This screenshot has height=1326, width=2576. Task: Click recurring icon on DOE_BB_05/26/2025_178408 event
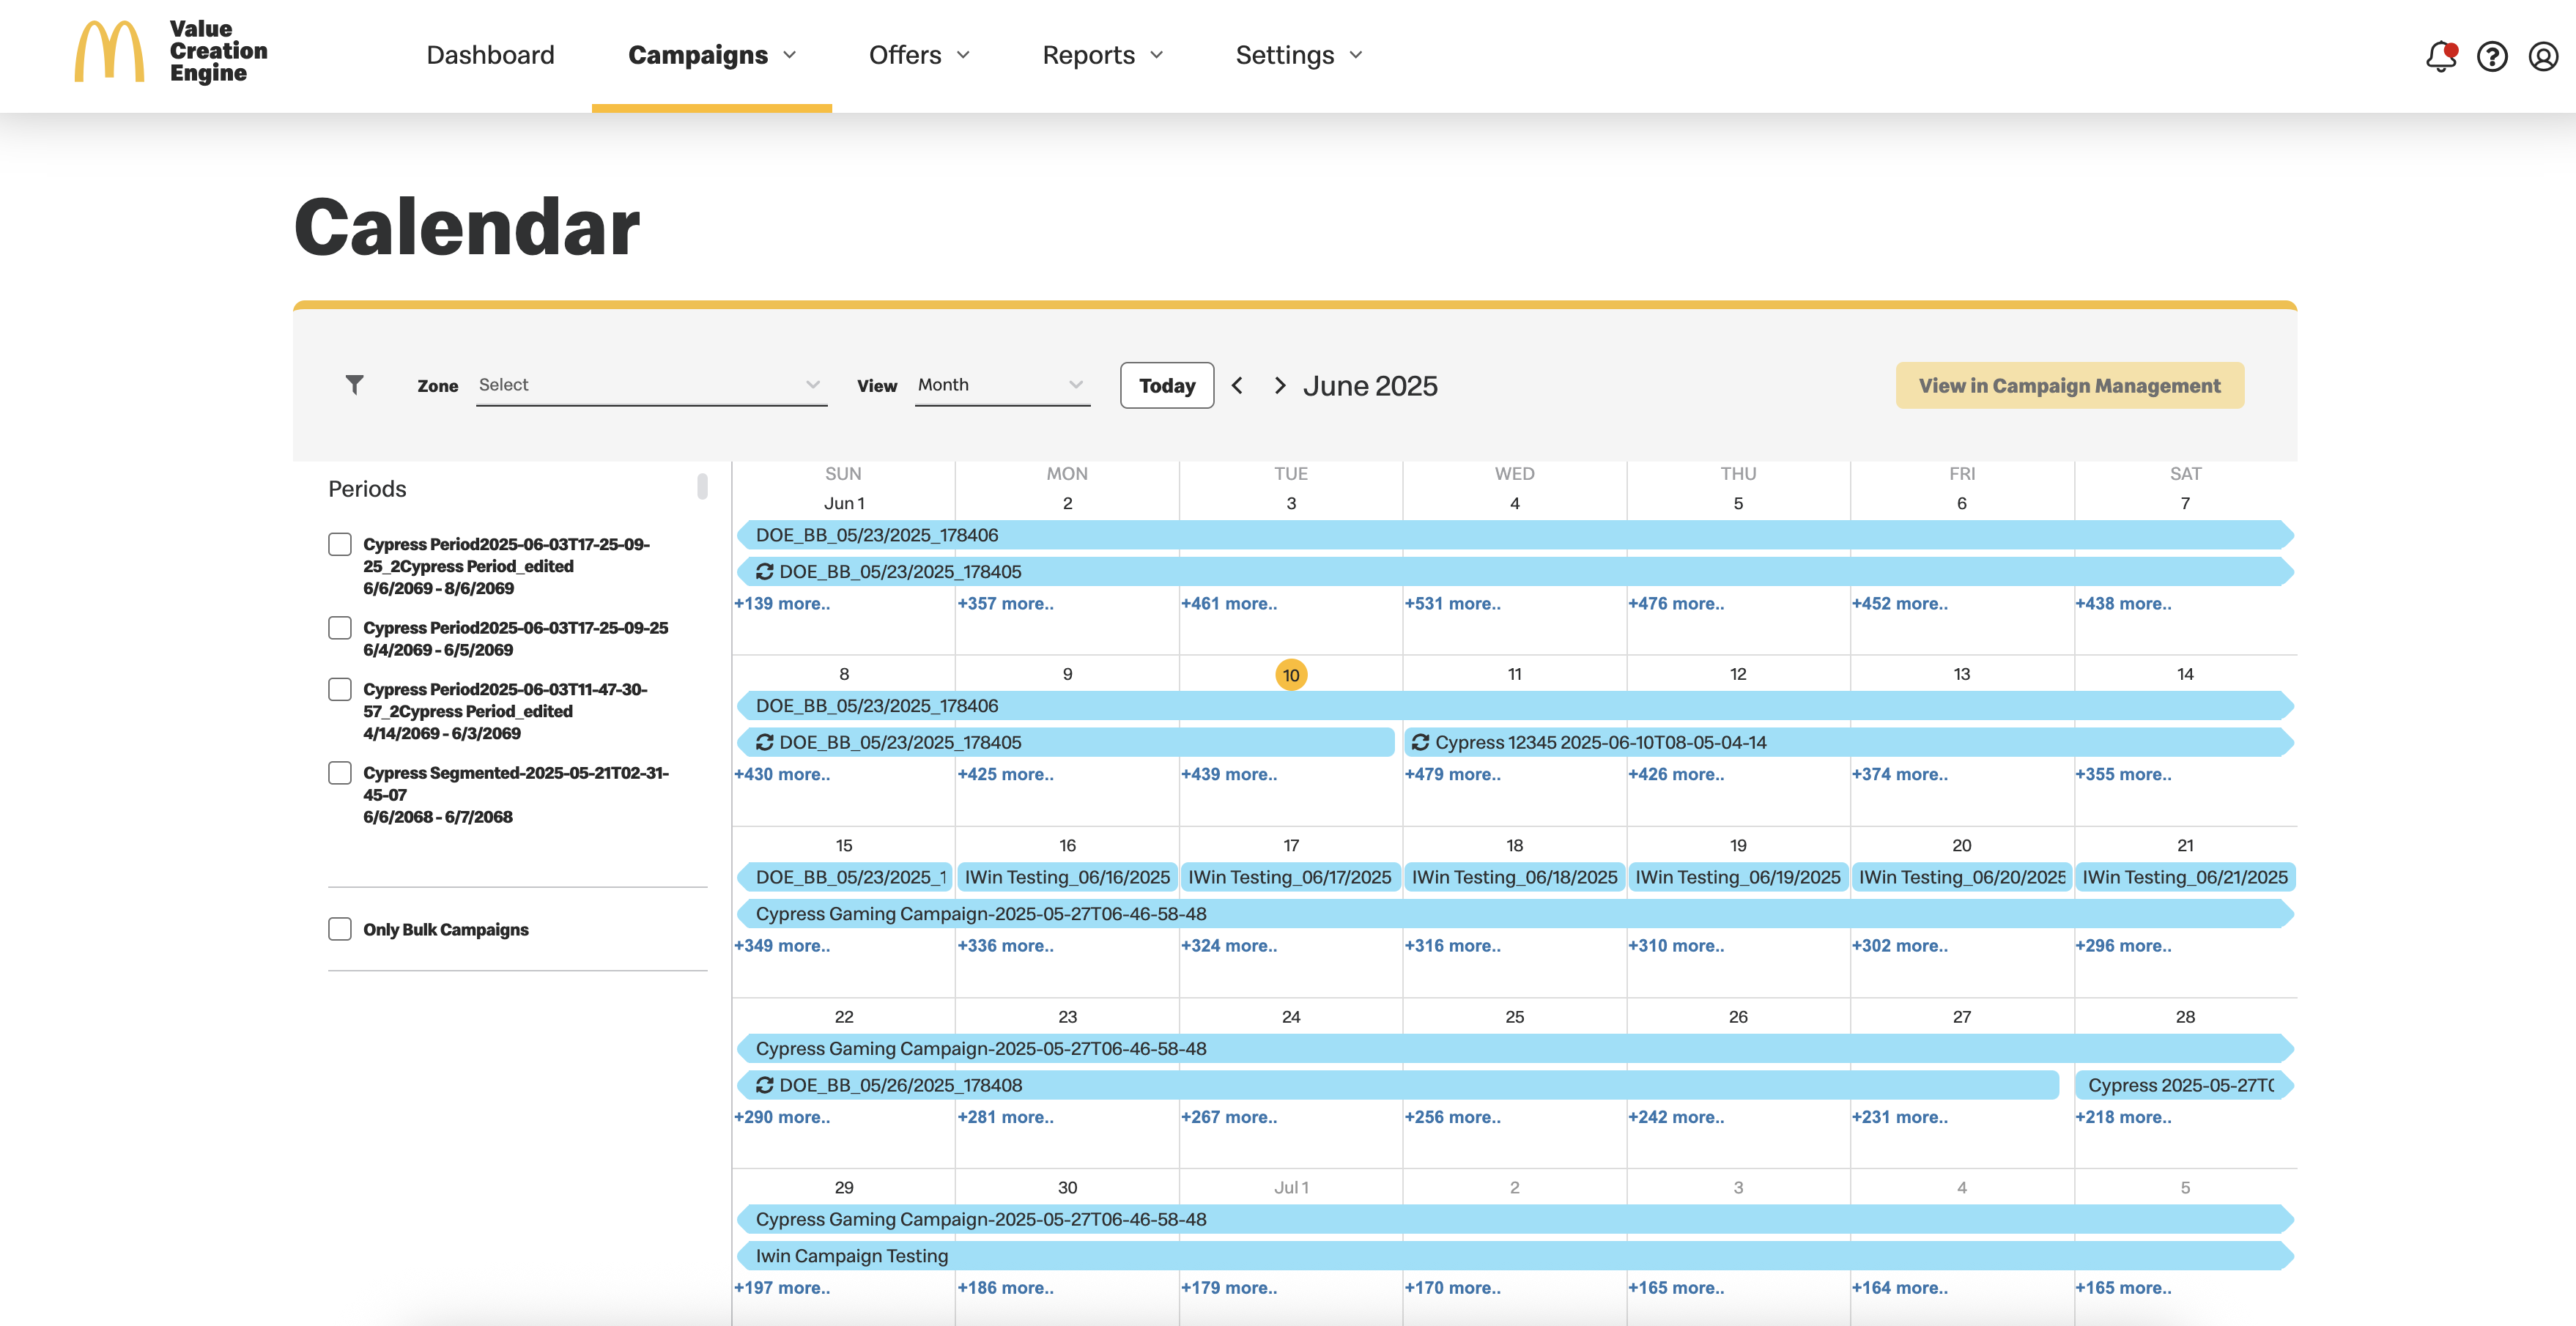765,1085
